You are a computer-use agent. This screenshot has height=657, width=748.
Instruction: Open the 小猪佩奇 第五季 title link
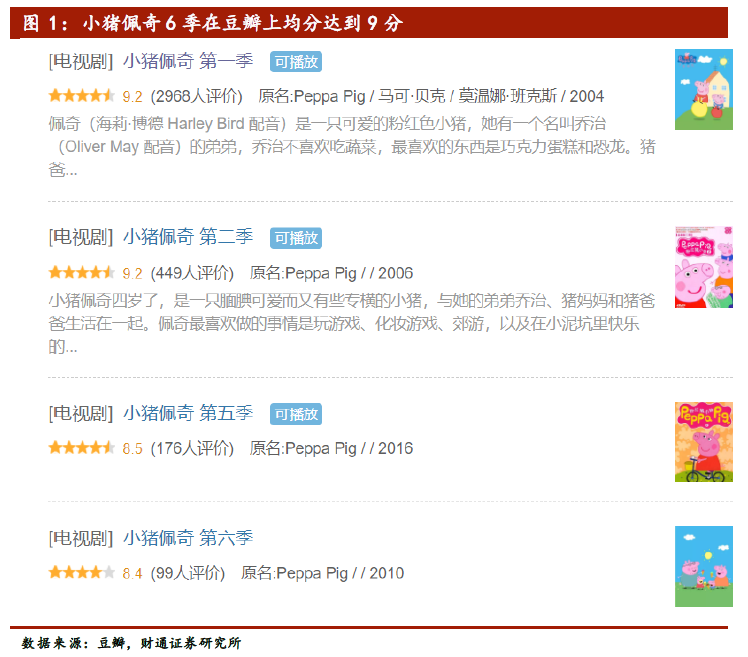tap(188, 413)
